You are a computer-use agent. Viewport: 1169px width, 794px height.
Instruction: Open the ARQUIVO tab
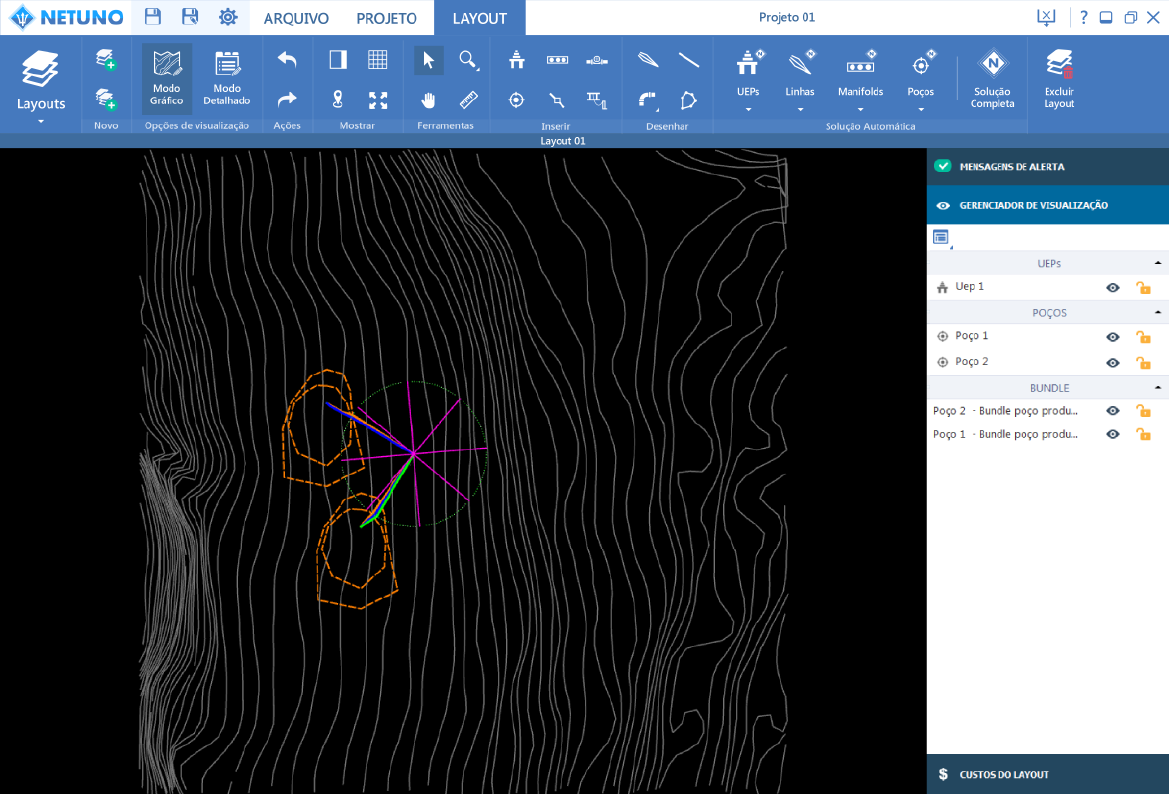point(296,18)
